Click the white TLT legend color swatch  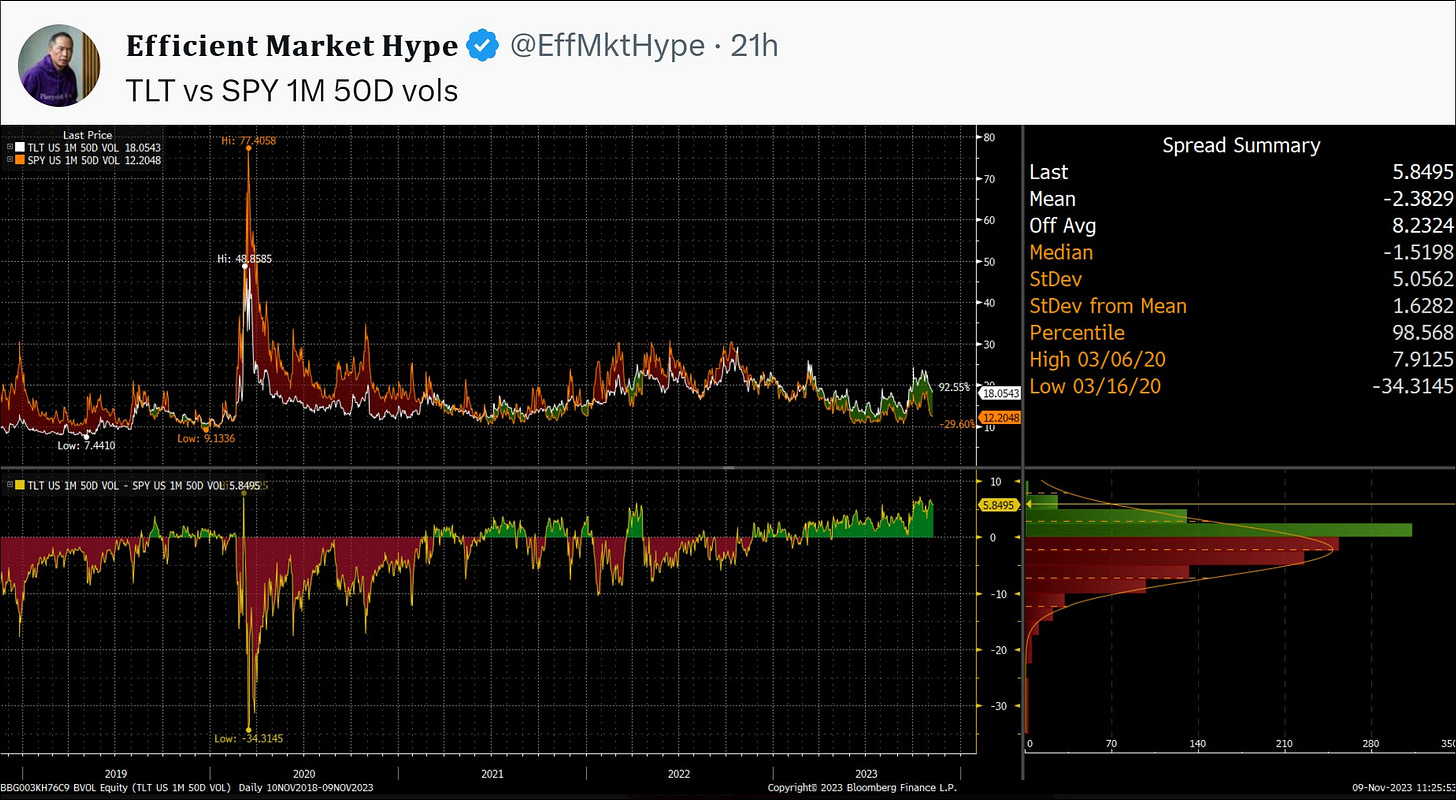[21, 147]
